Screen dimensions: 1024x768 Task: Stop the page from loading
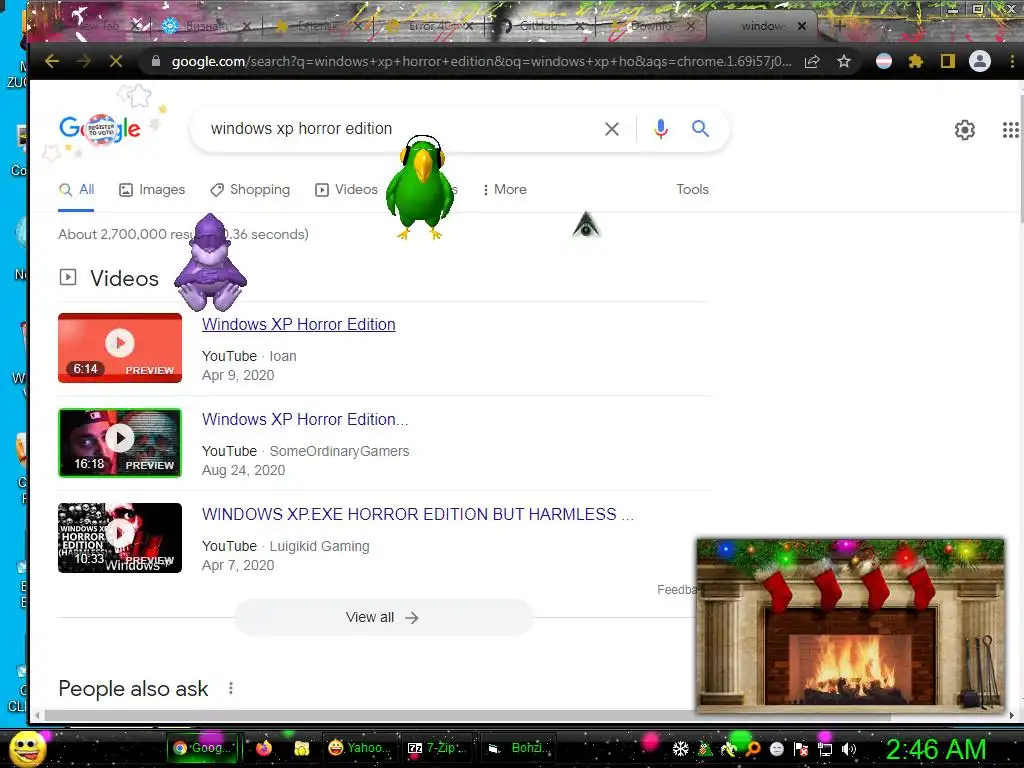click(116, 61)
